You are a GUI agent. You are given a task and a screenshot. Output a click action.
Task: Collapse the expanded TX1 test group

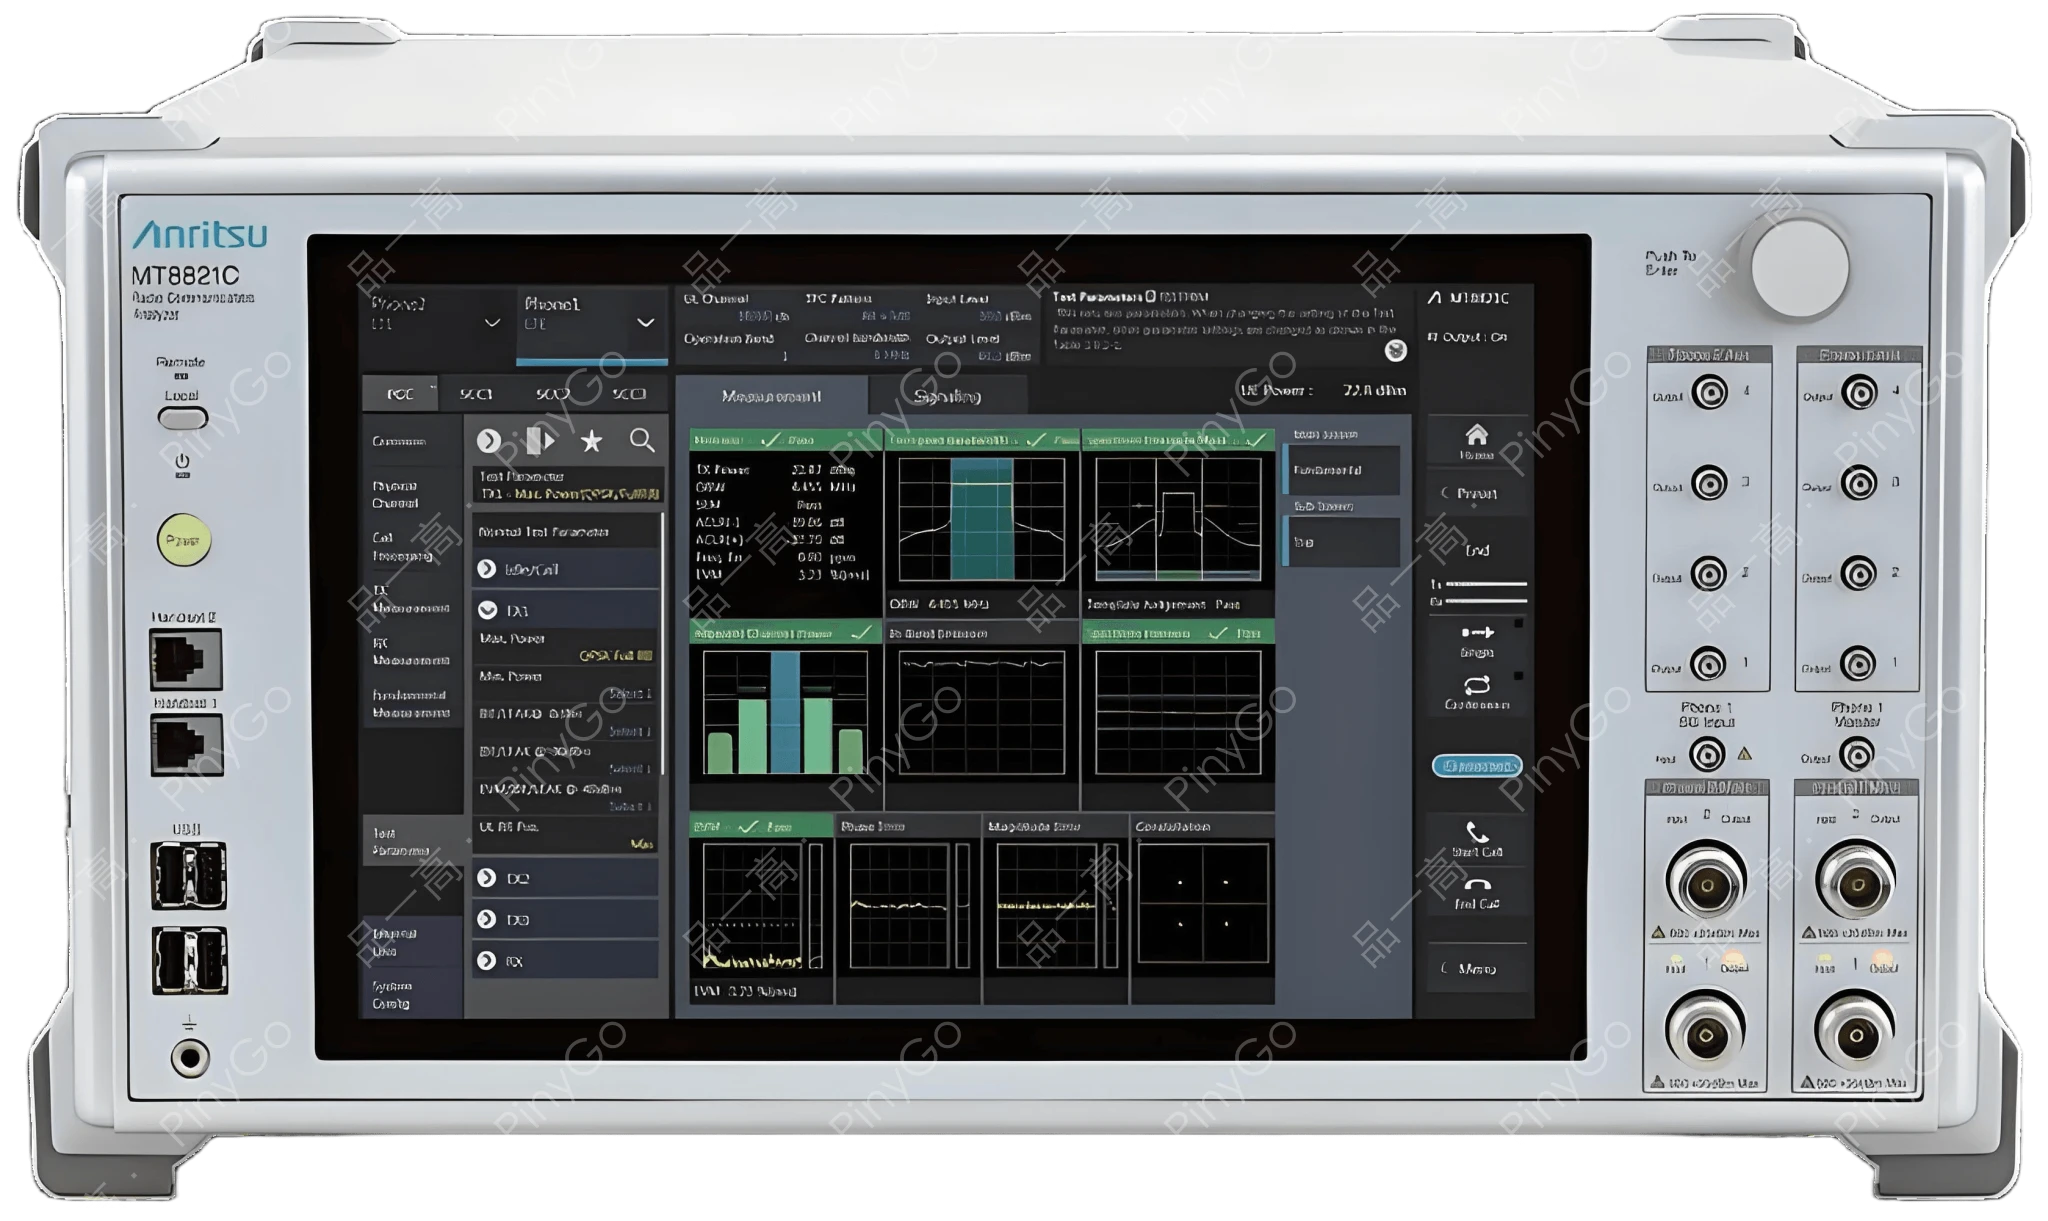[487, 610]
